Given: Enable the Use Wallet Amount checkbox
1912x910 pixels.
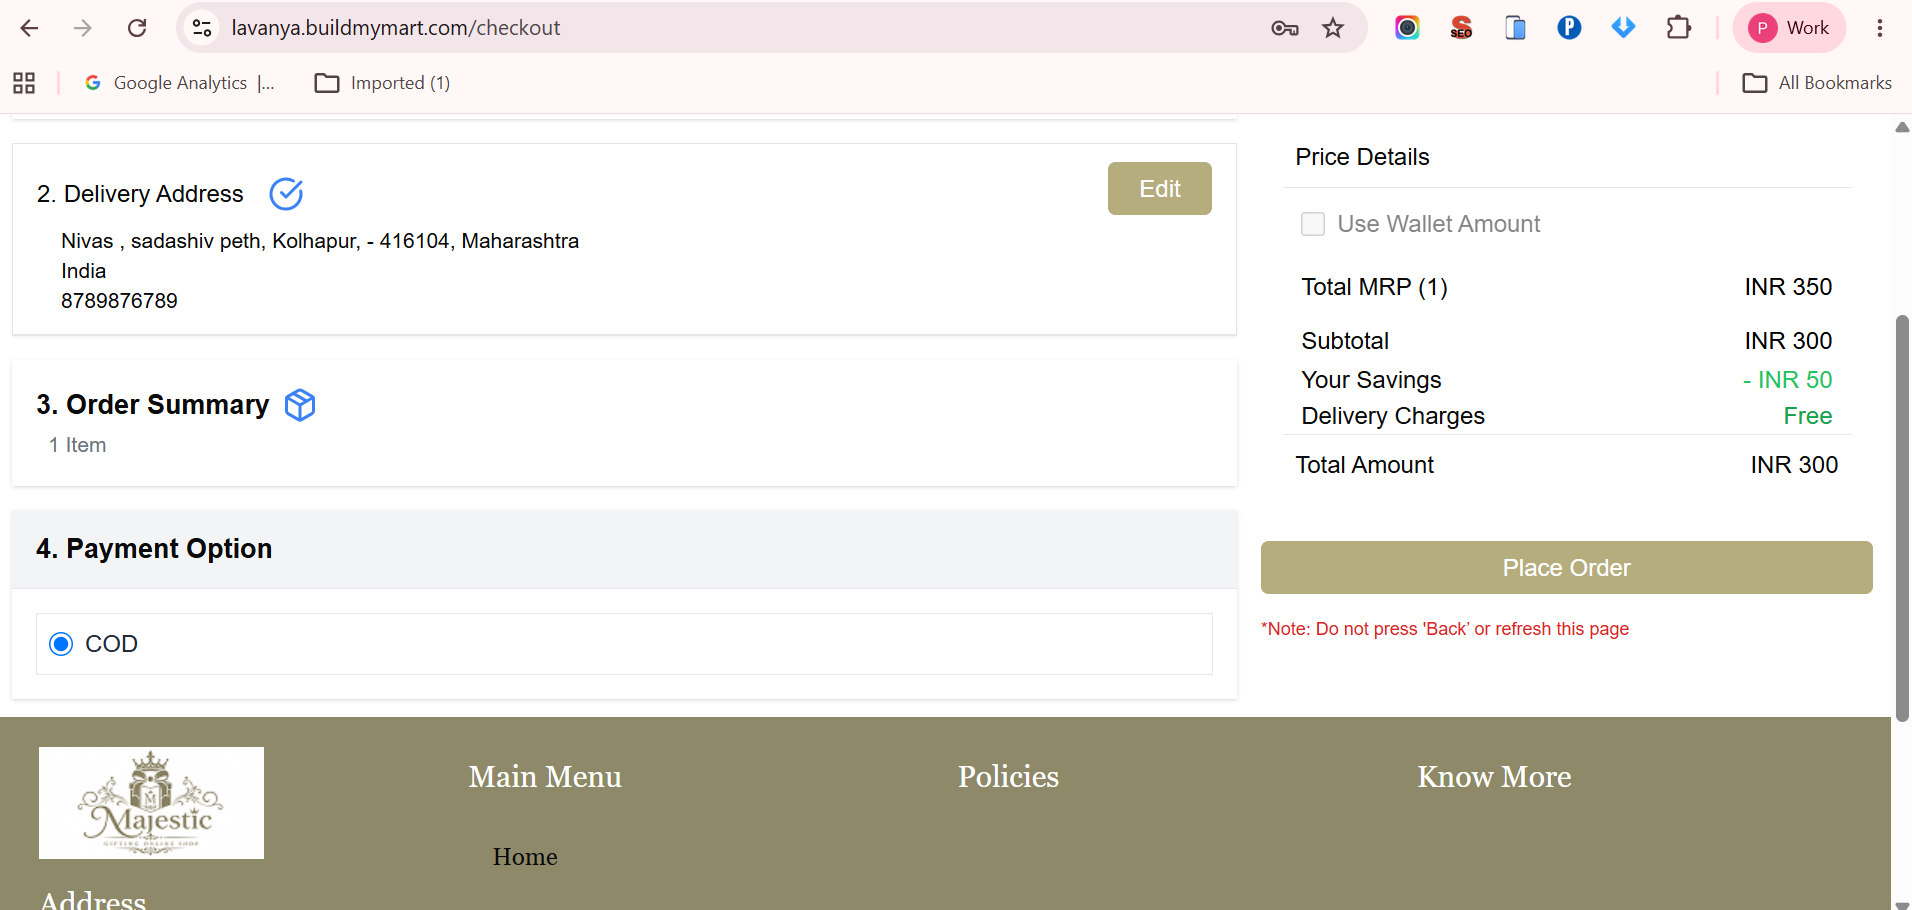Looking at the screenshot, I should pyautogui.click(x=1313, y=224).
